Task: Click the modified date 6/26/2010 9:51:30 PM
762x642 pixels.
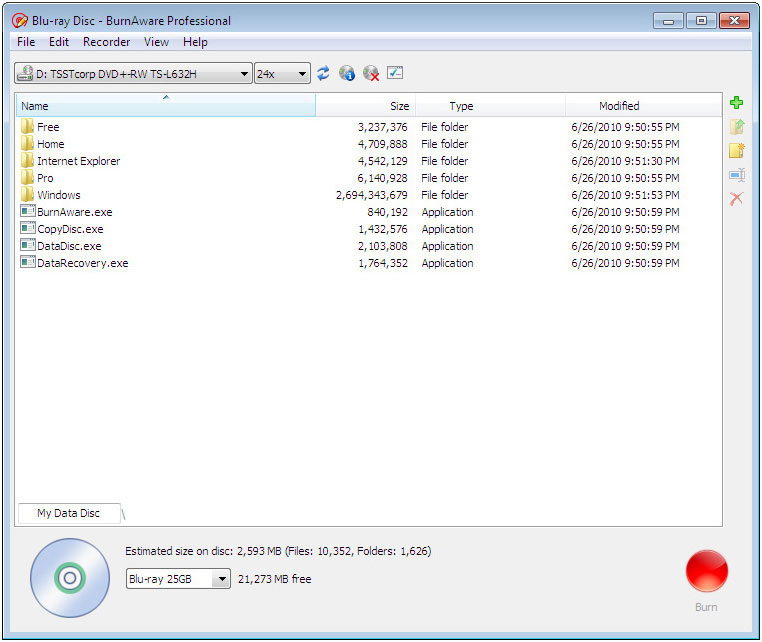Action: coord(625,161)
